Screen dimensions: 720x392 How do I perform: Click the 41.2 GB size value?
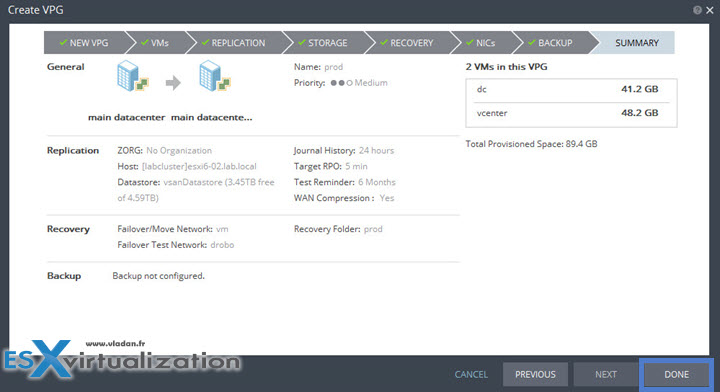click(640, 89)
